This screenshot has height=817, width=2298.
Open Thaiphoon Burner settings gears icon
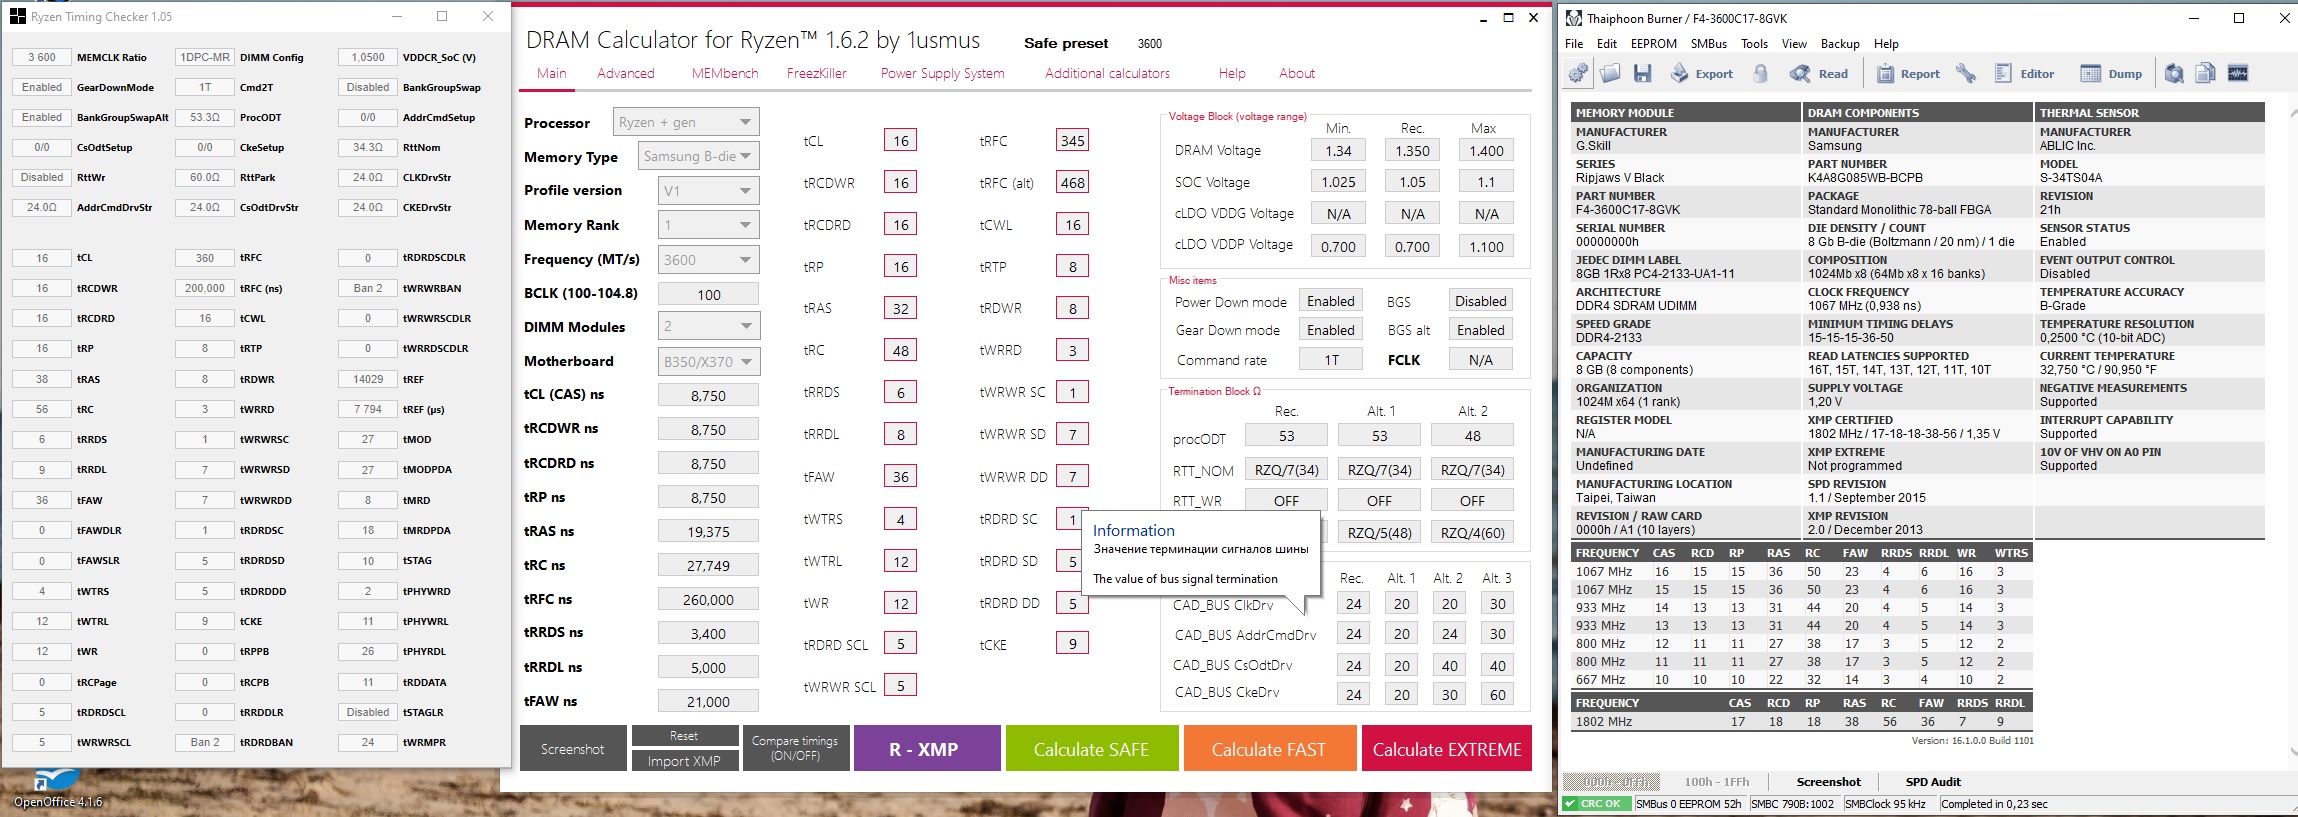[x=1578, y=73]
